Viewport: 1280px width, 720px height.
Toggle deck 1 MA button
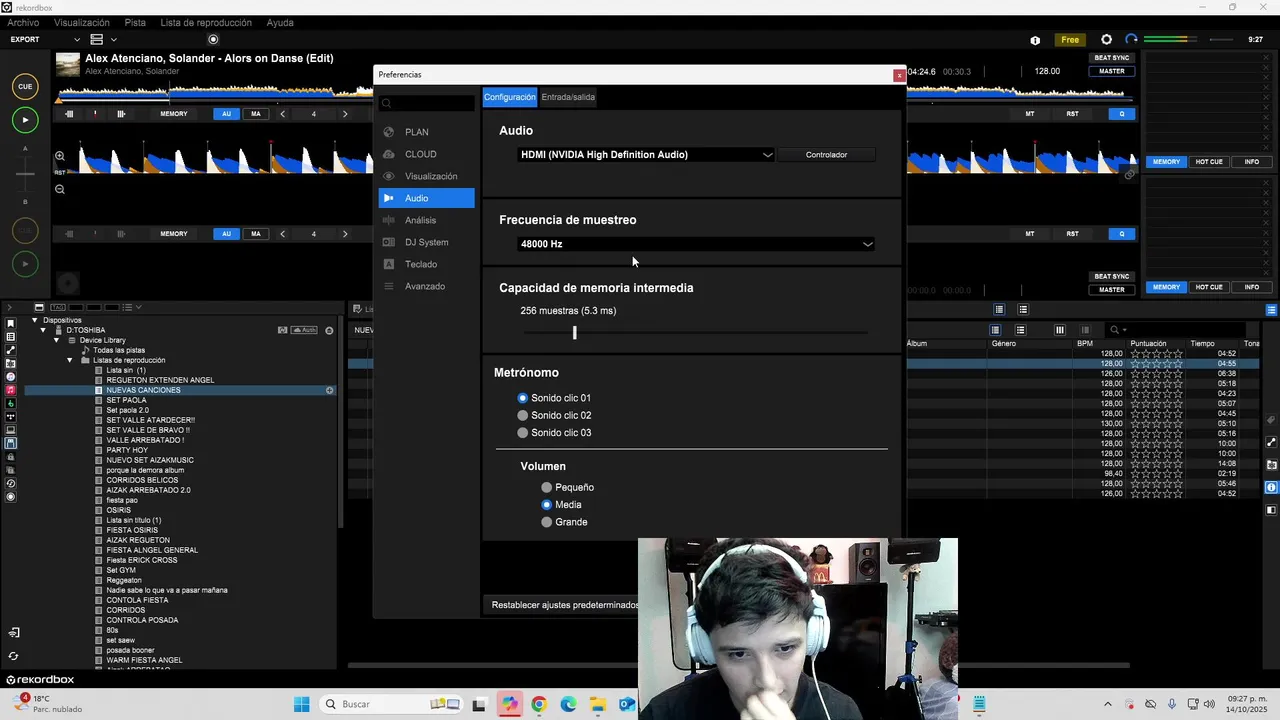point(256,114)
